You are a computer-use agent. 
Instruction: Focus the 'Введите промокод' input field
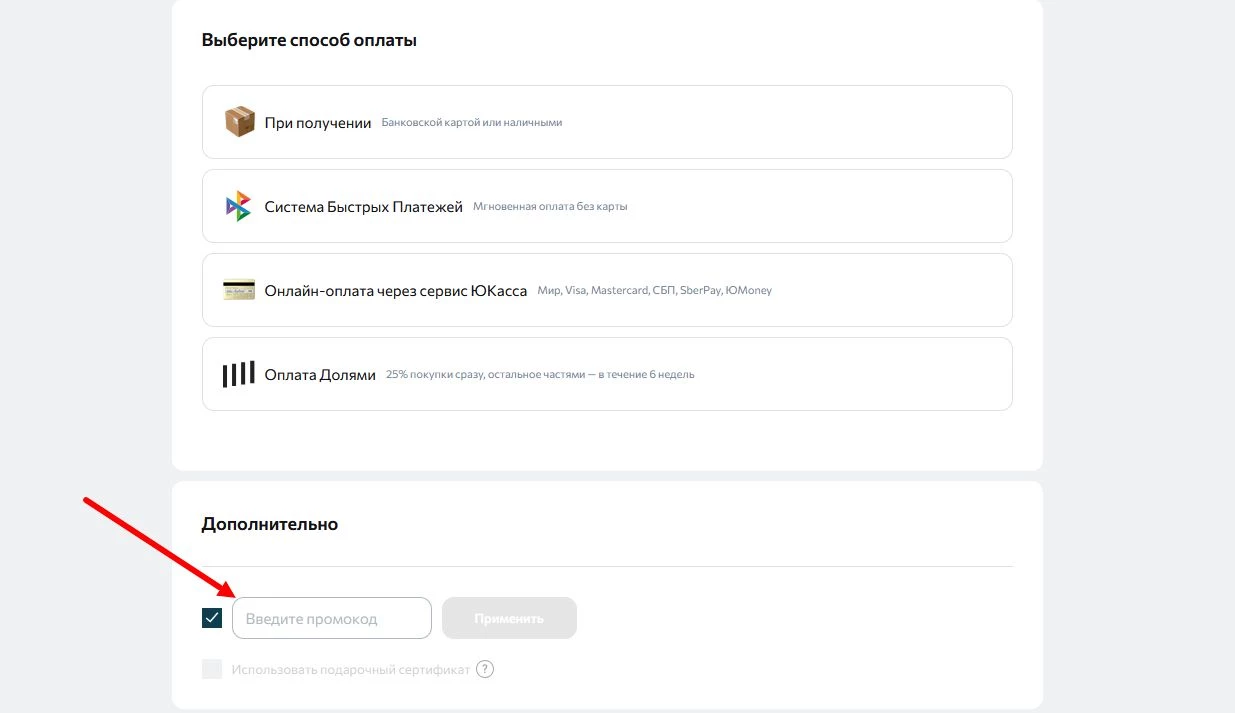pos(331,618)
